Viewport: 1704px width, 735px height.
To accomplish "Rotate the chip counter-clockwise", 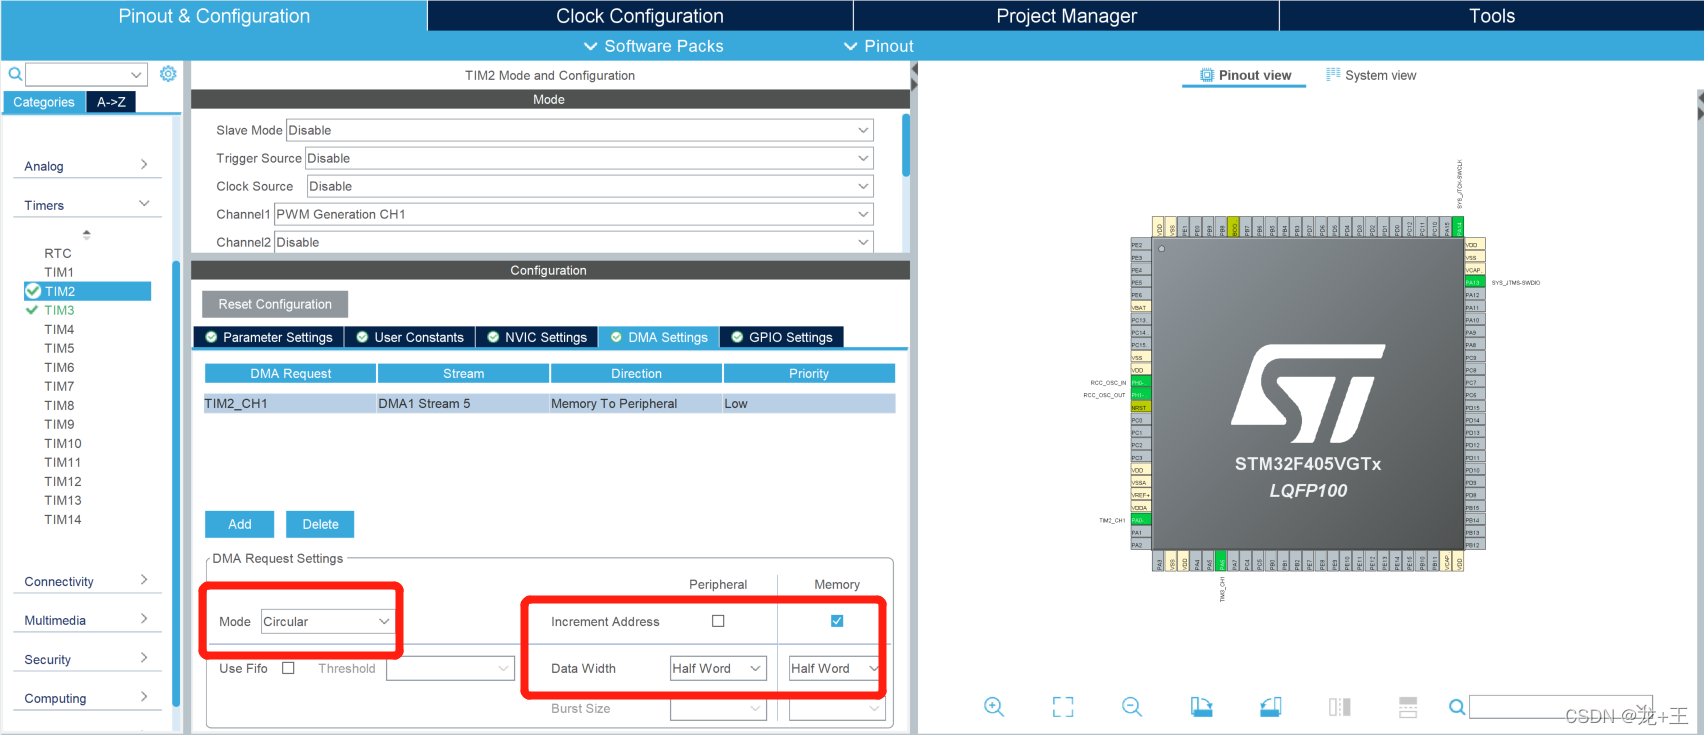I will 1270,707.
